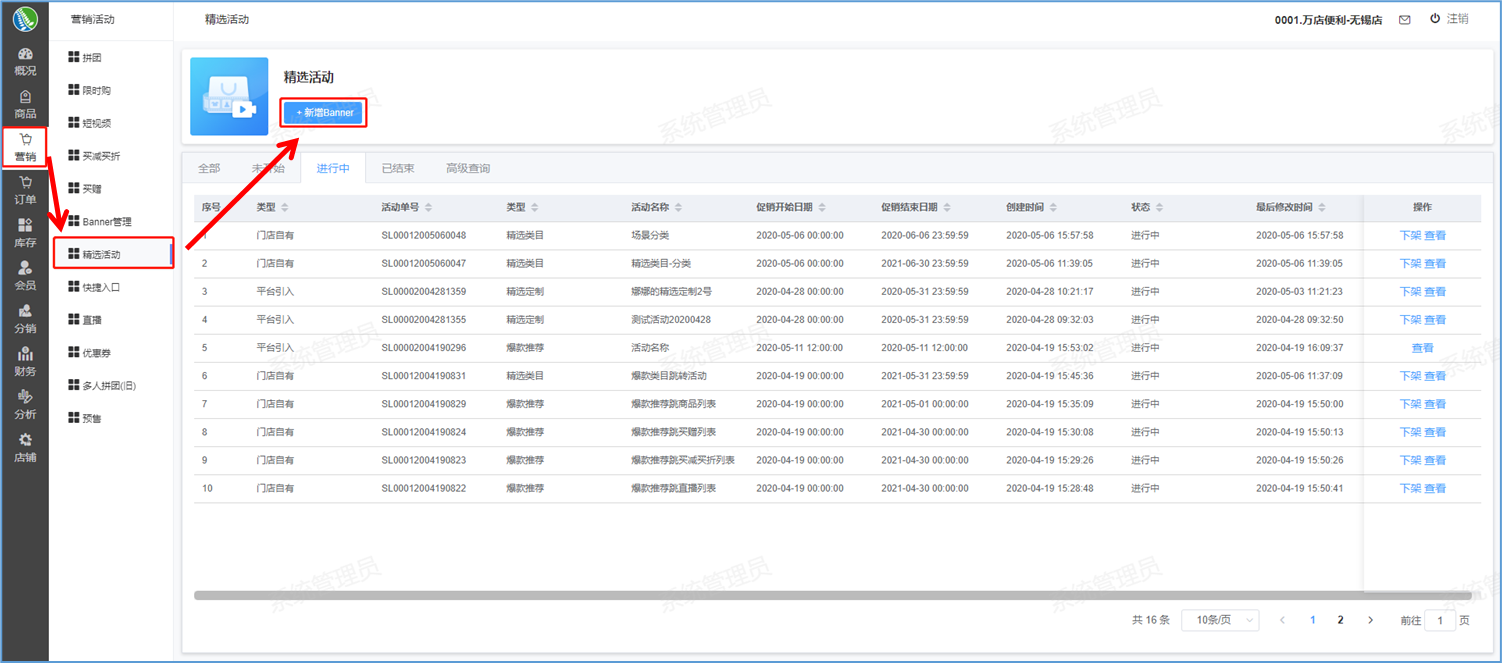Click the 商品 products sidebar icon
1502x663 pixels.
(25, 103)
